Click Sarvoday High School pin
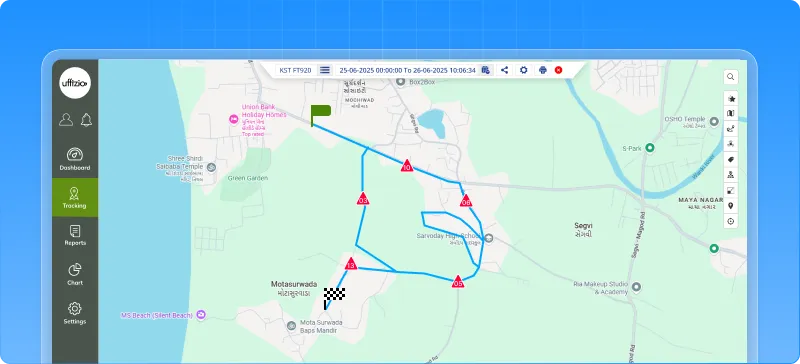This screenshot has width=800, height=364. 489,237
